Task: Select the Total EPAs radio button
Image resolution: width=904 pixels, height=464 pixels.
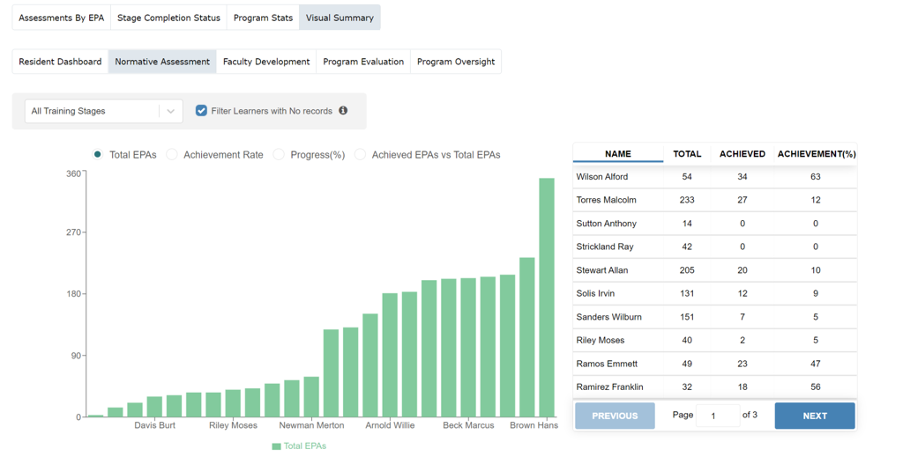Action: pos(98,155)
